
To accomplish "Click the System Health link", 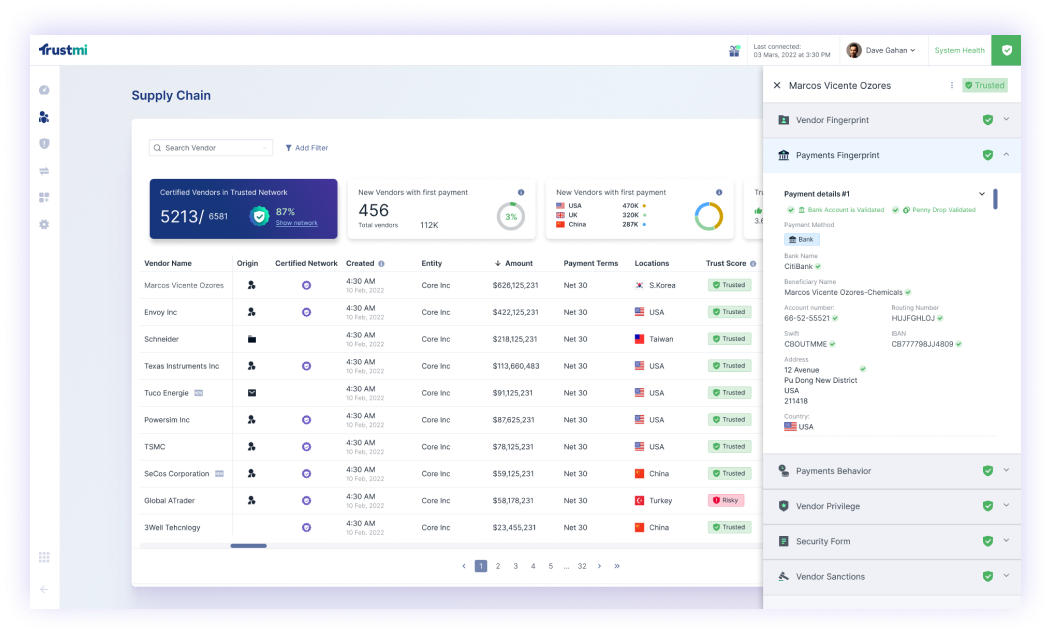I will point(959,50).
